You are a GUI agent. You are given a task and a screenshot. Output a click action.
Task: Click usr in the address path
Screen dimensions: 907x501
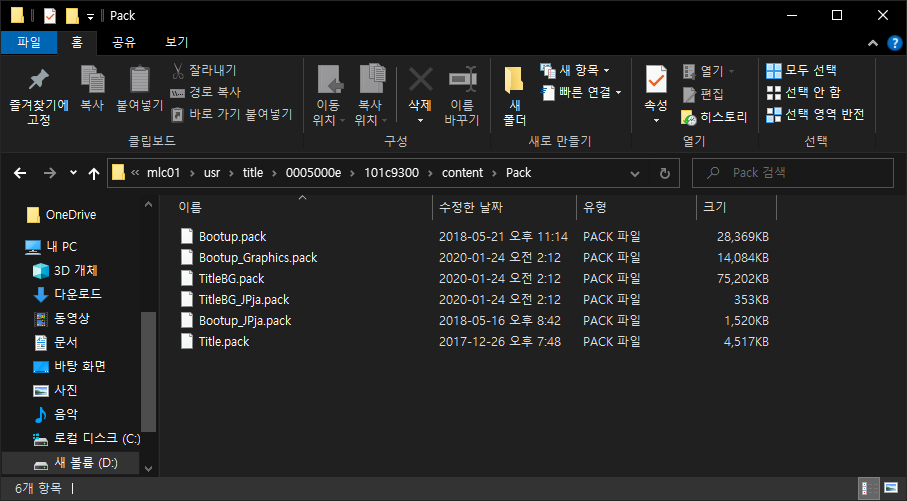click(212, 173)
